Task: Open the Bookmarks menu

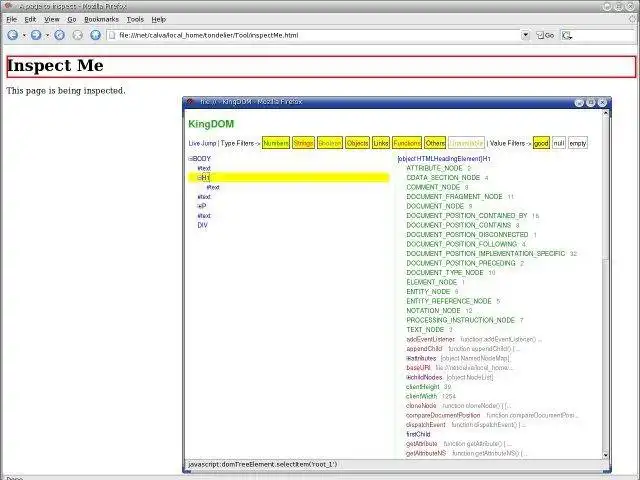Action: pyautogui.click(x=101, y=19)
